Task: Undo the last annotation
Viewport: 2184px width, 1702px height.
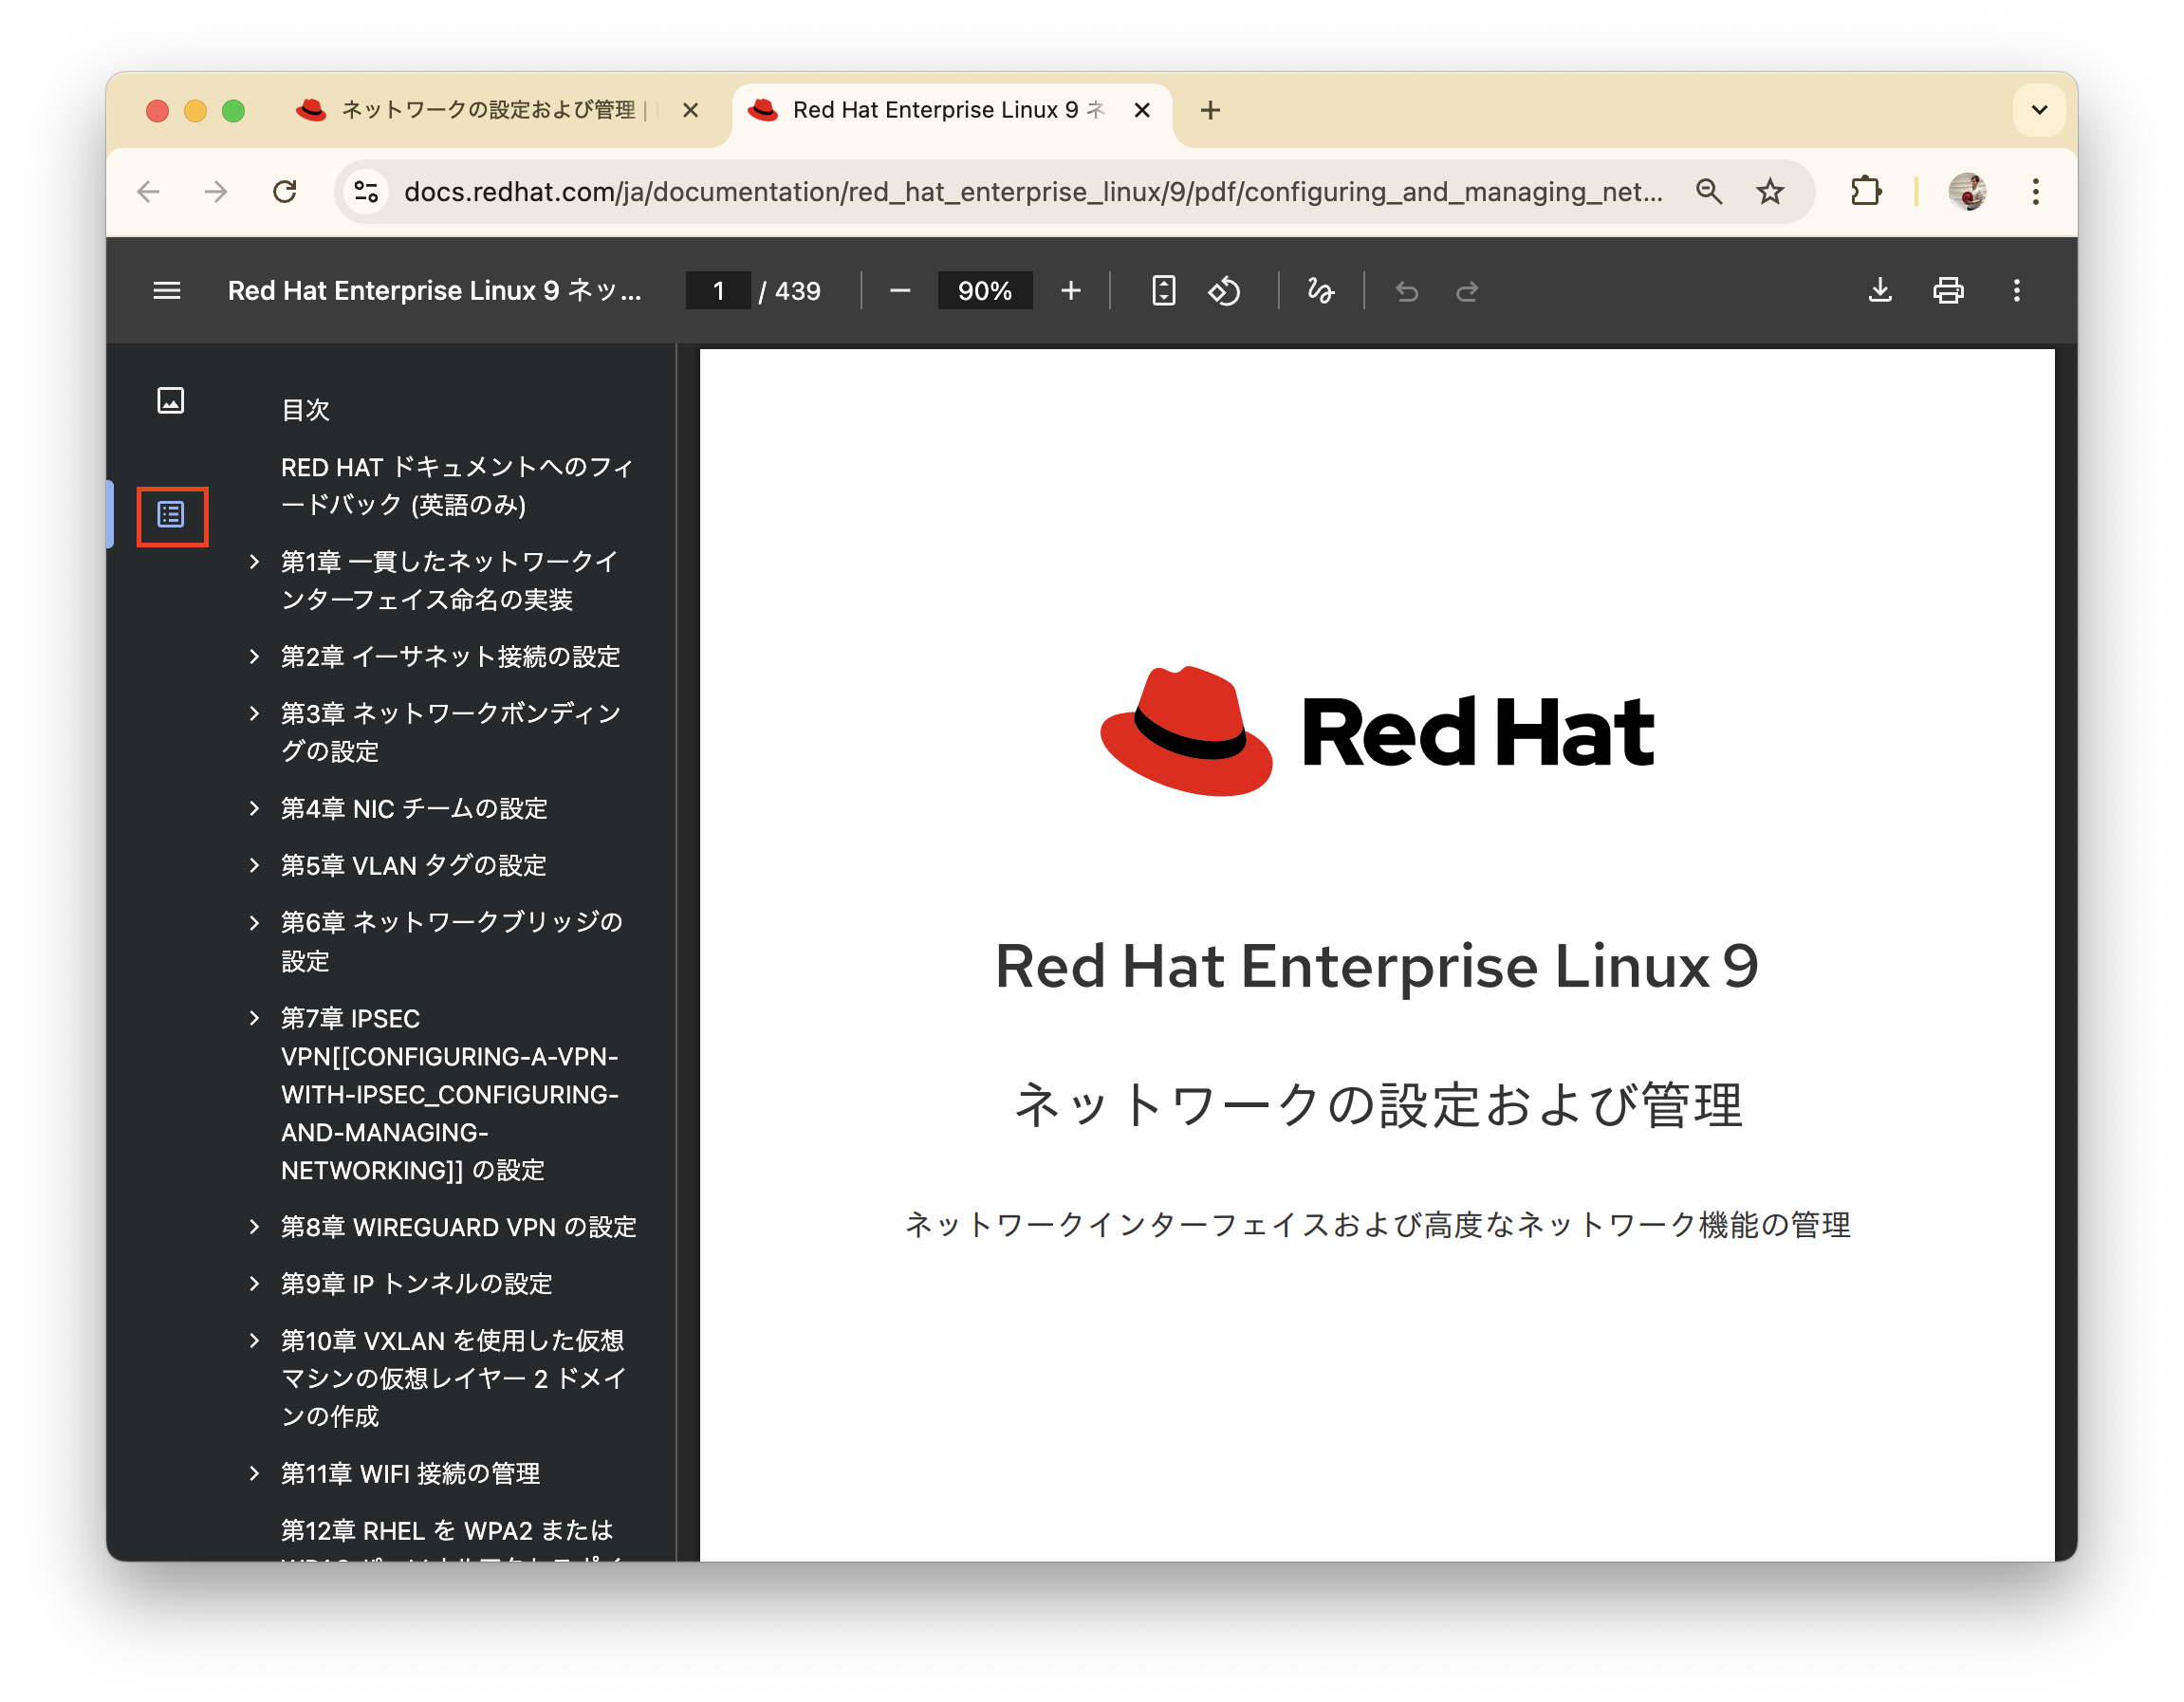Action: (1407, 291)
